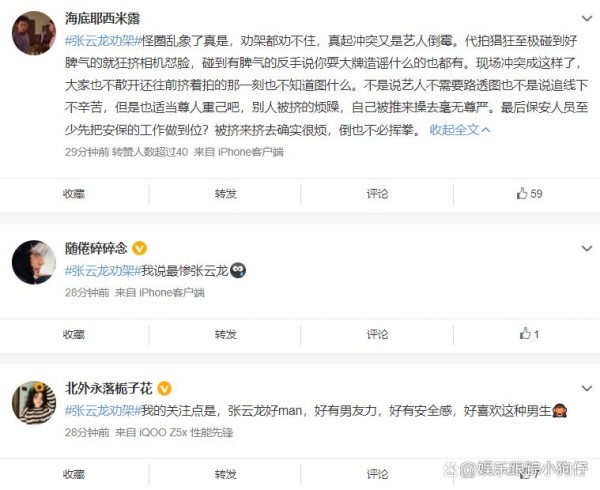600x490 pixels.
Task: Expand options chevron on 海底耶西米露's post
Action: pyautogui.click(x=587, y=18)
